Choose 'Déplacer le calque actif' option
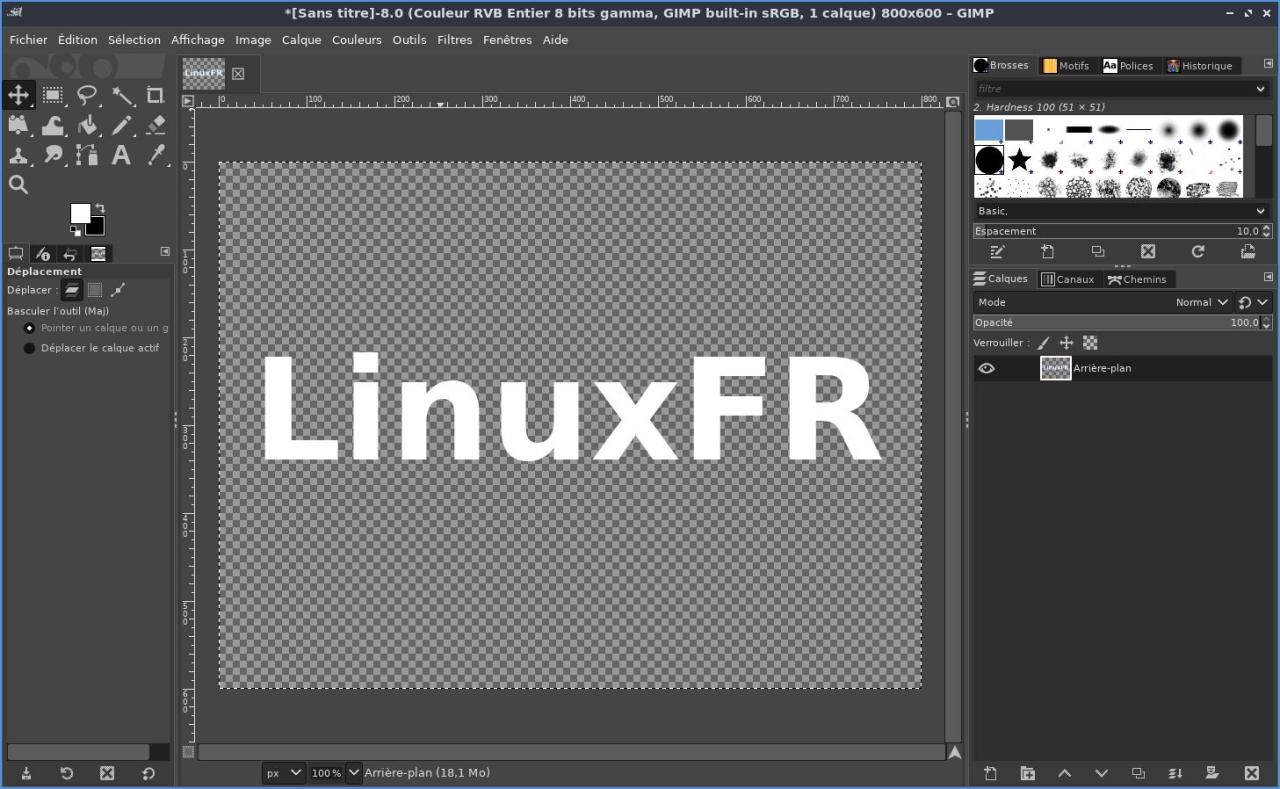The width and height of the screenshot is (1280, 789). [x=91, y=348]
